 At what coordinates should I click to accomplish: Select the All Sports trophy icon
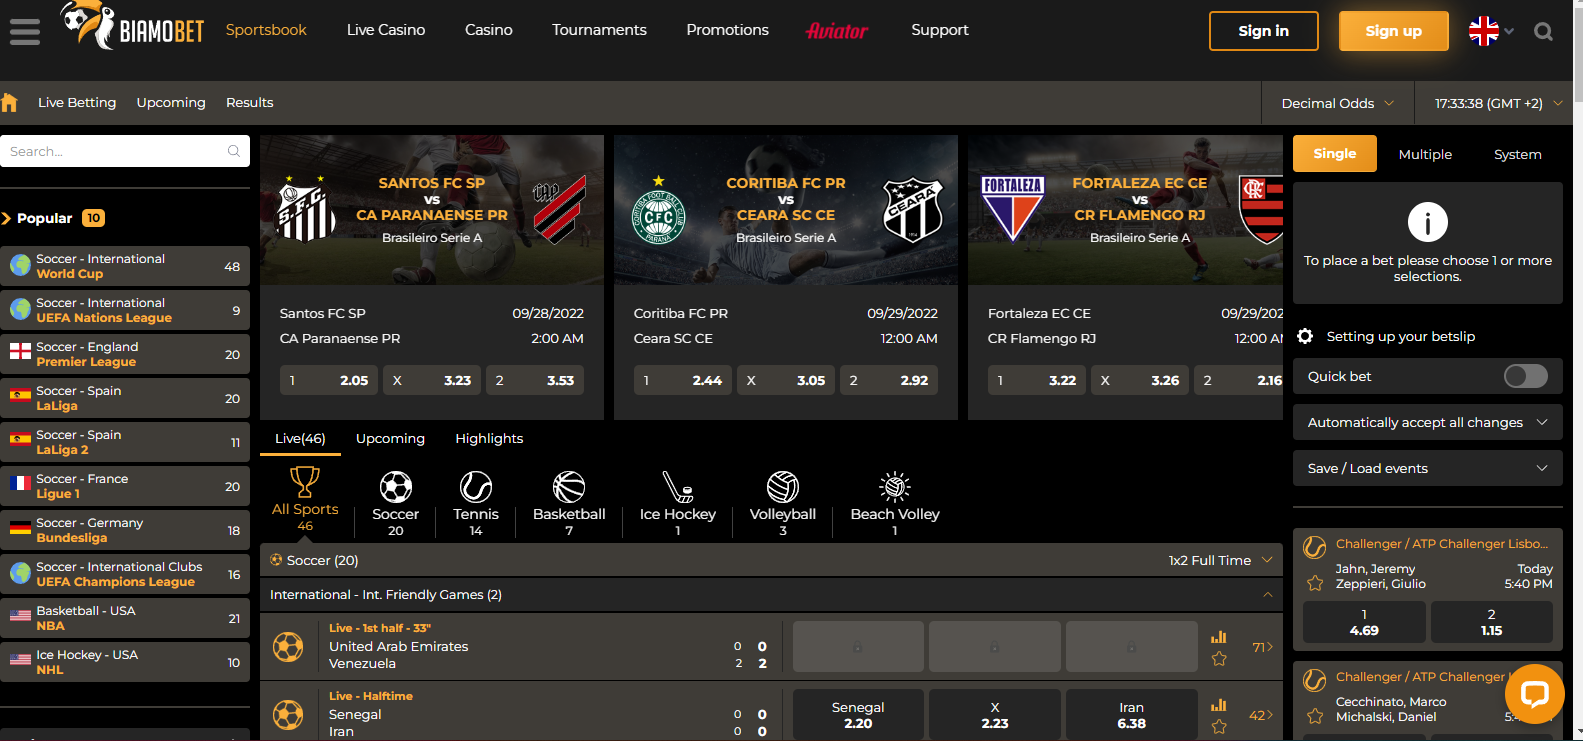click(x=305, y=482)
